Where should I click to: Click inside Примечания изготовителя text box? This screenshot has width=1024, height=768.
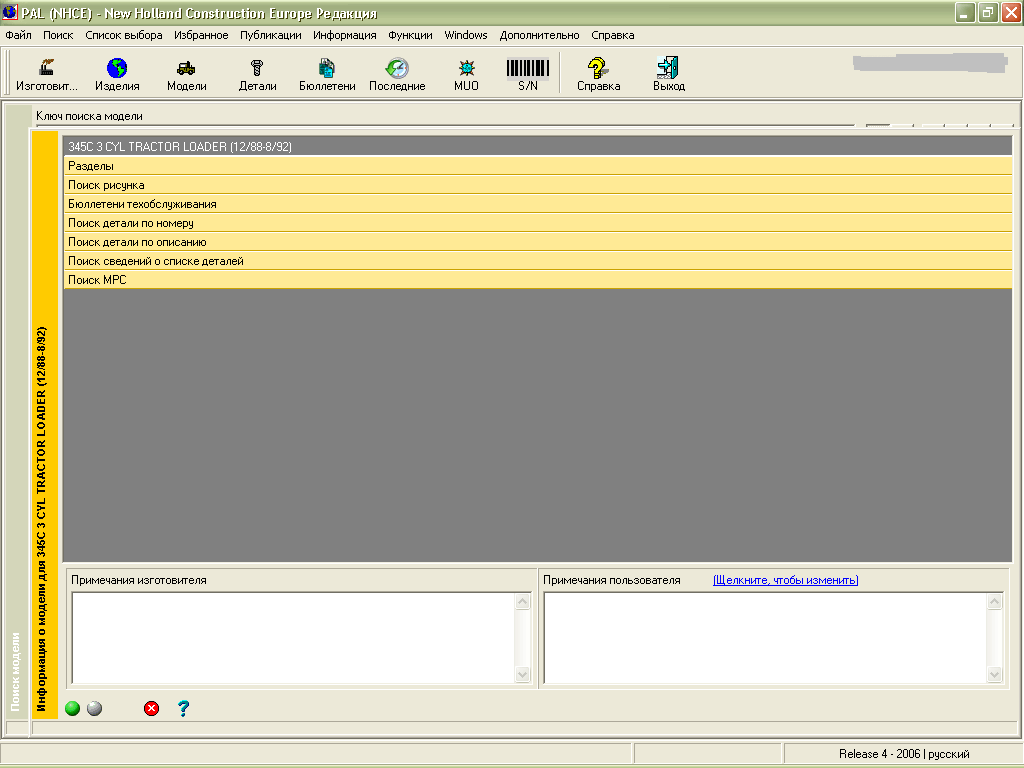point(293,637)
